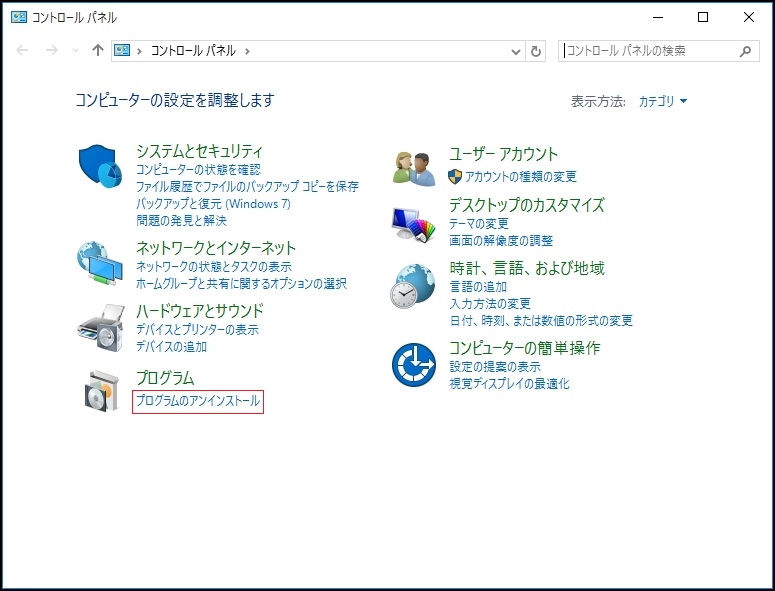Click the System and Security shield icon
This screenshot has height=591, width=775.
point(100,166)
